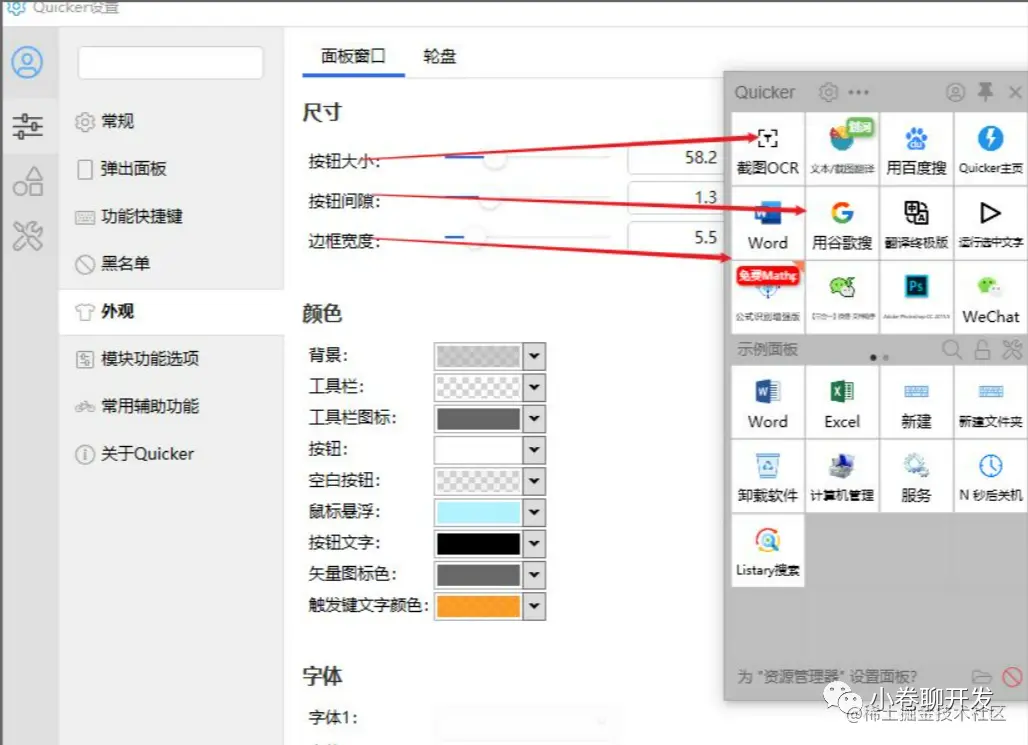Click the folder icon at panel bottom
This screenshot has height=745, width=1028.
(x=981, y=676)
